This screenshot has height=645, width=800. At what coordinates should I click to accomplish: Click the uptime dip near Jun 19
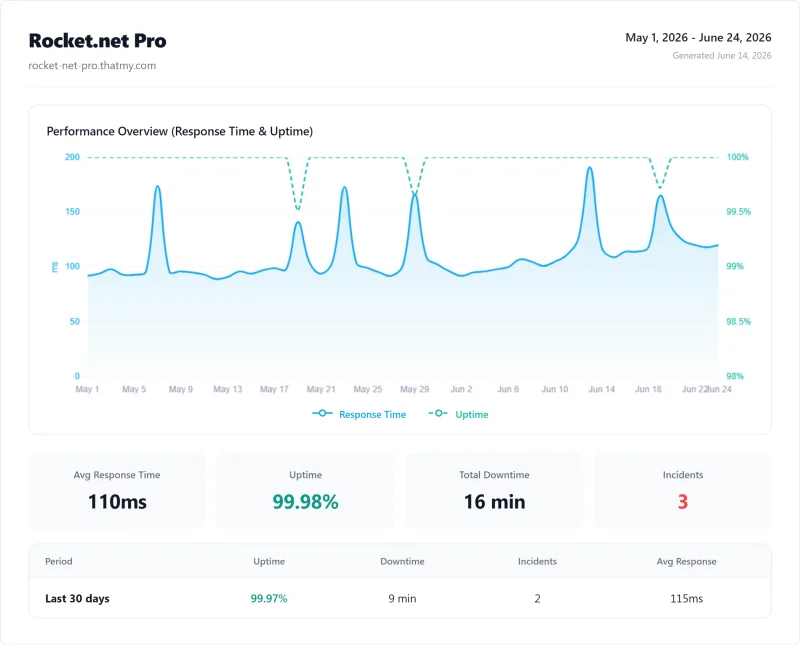(x=660, y=188)
